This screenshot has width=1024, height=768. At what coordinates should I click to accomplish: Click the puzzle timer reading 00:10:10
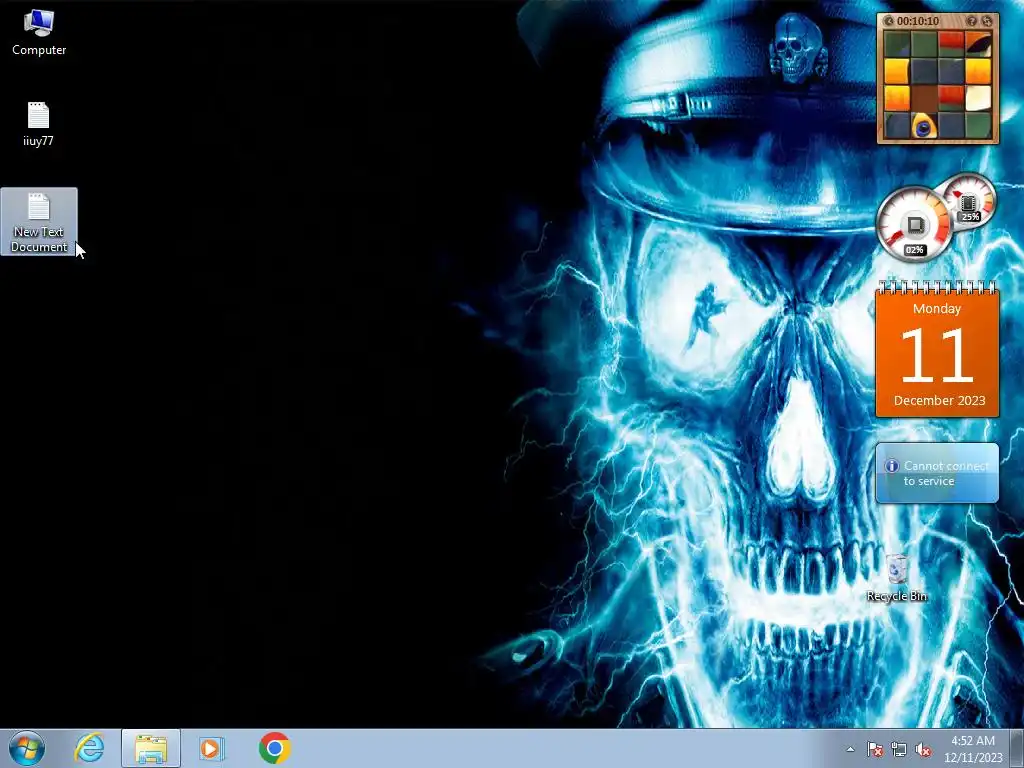(x=918, y=21)
